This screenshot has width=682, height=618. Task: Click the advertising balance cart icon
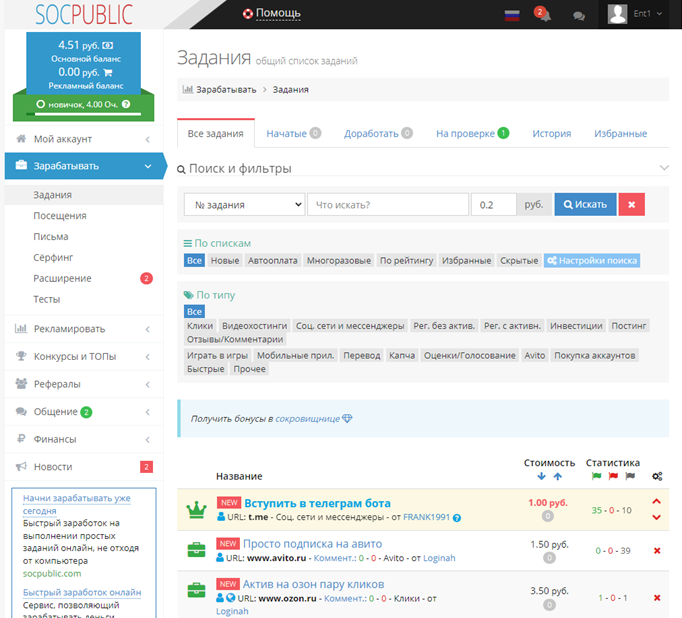click(108, 73)
